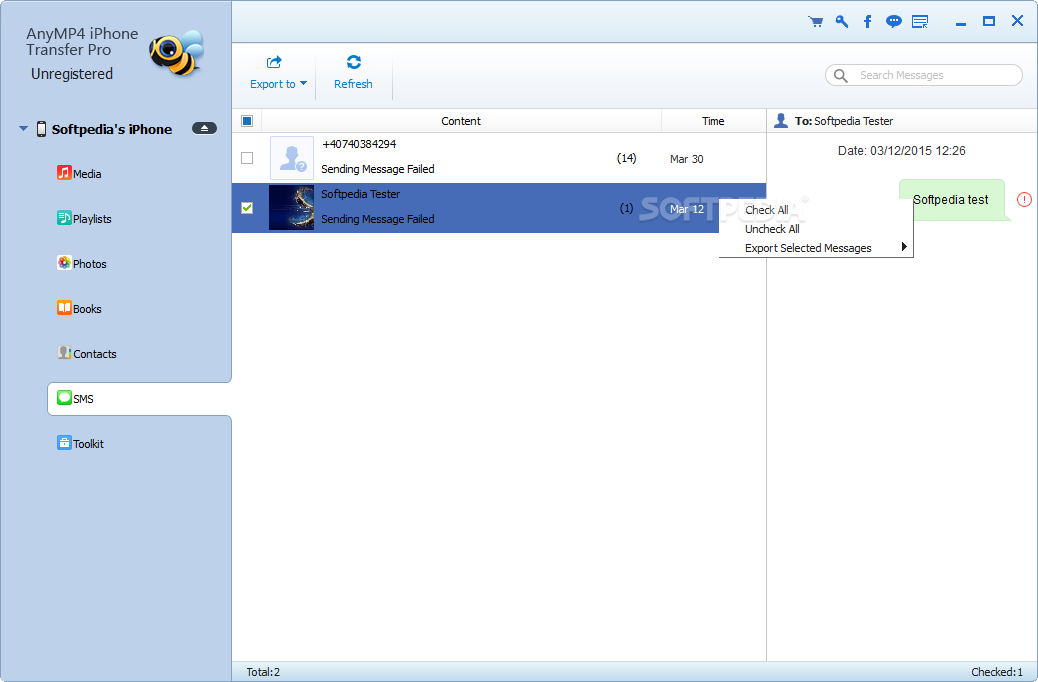Click the Export to share icon
Viewport: 1038px width, 682px height.
pos(274,62)
